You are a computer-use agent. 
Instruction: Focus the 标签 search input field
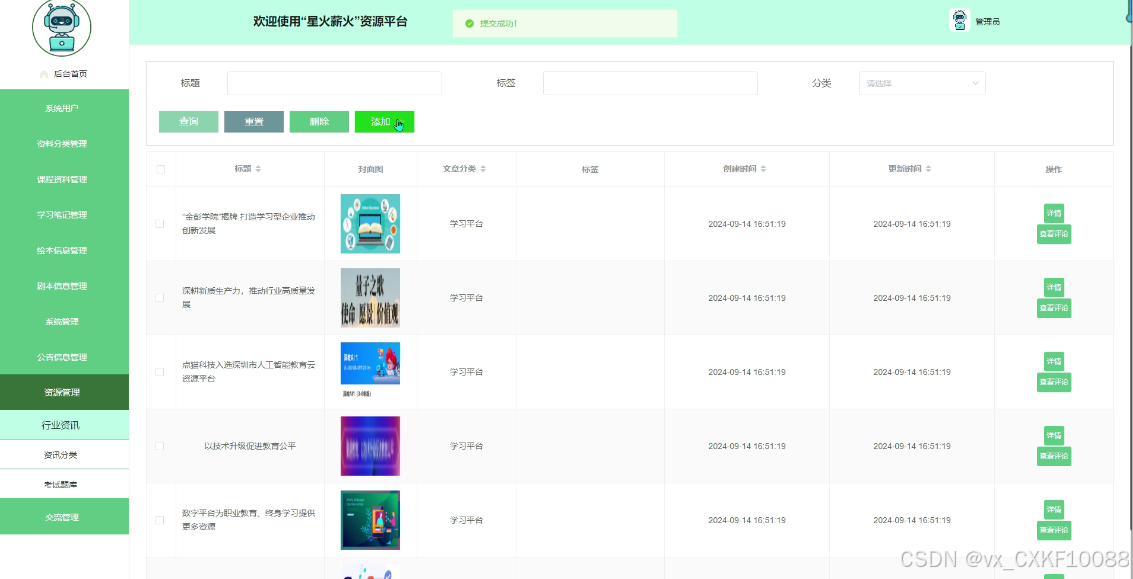click(x=650, y=83)
